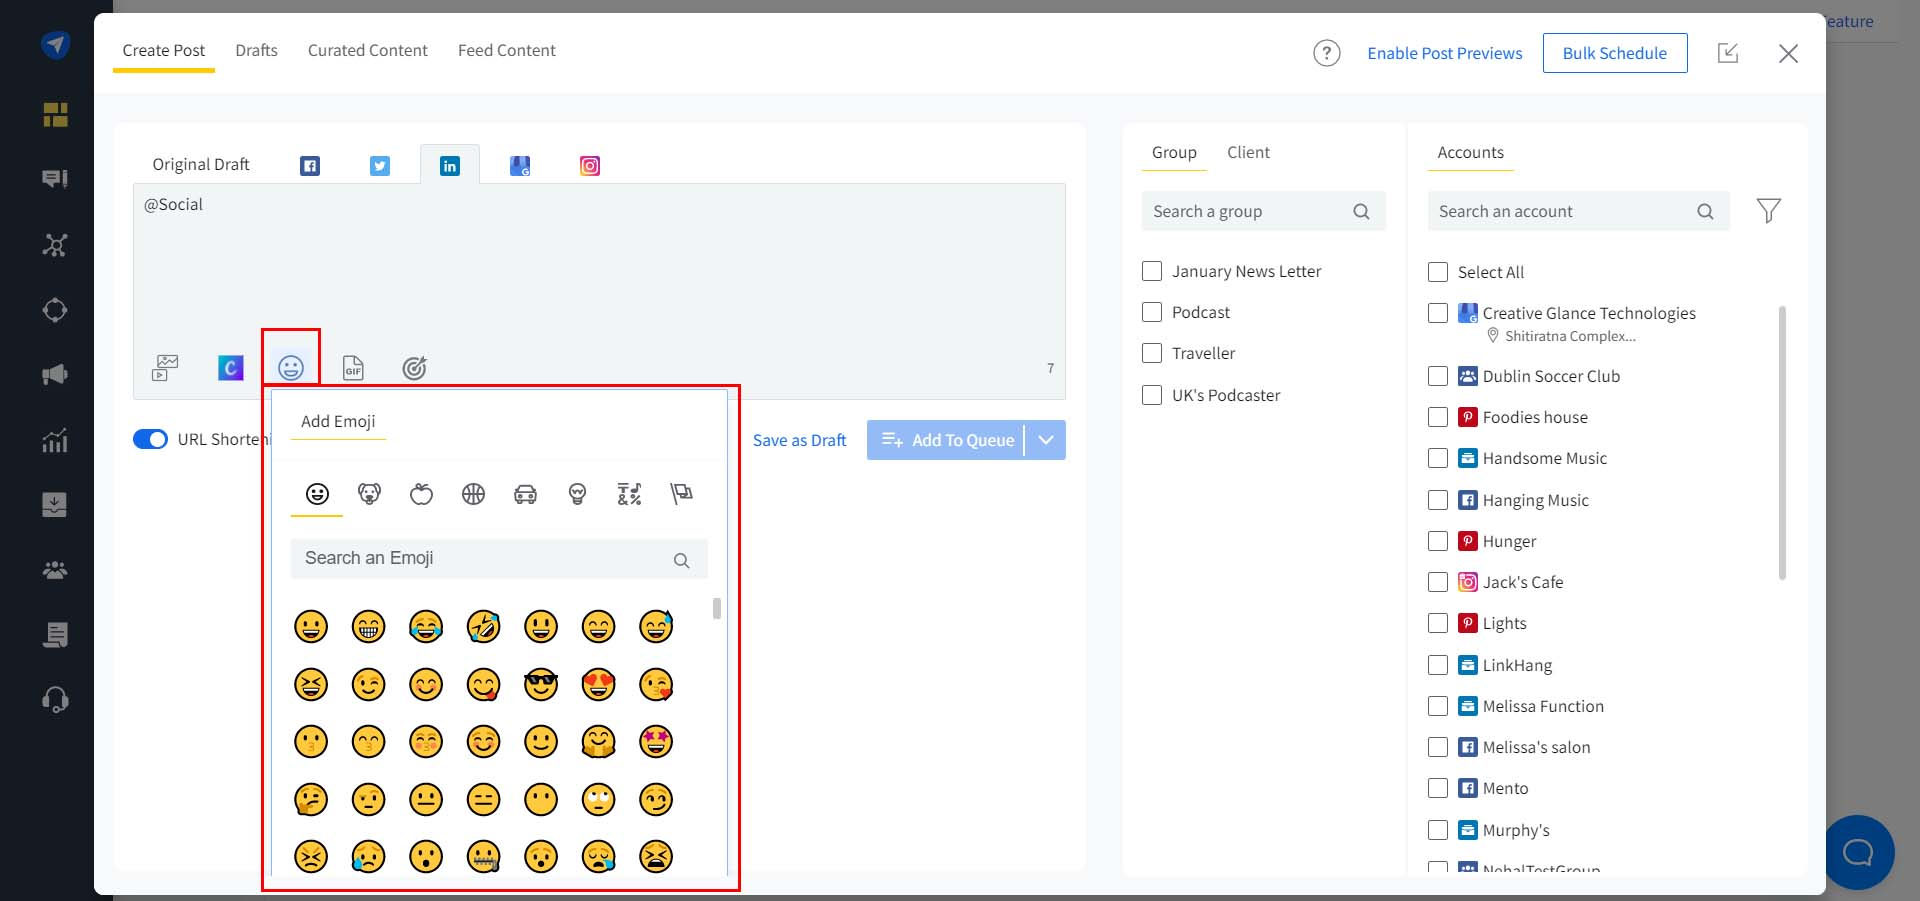This screenshot has width=1920, height=901.
Task: Select the food emoji category
Action: (x=421, y=494)
